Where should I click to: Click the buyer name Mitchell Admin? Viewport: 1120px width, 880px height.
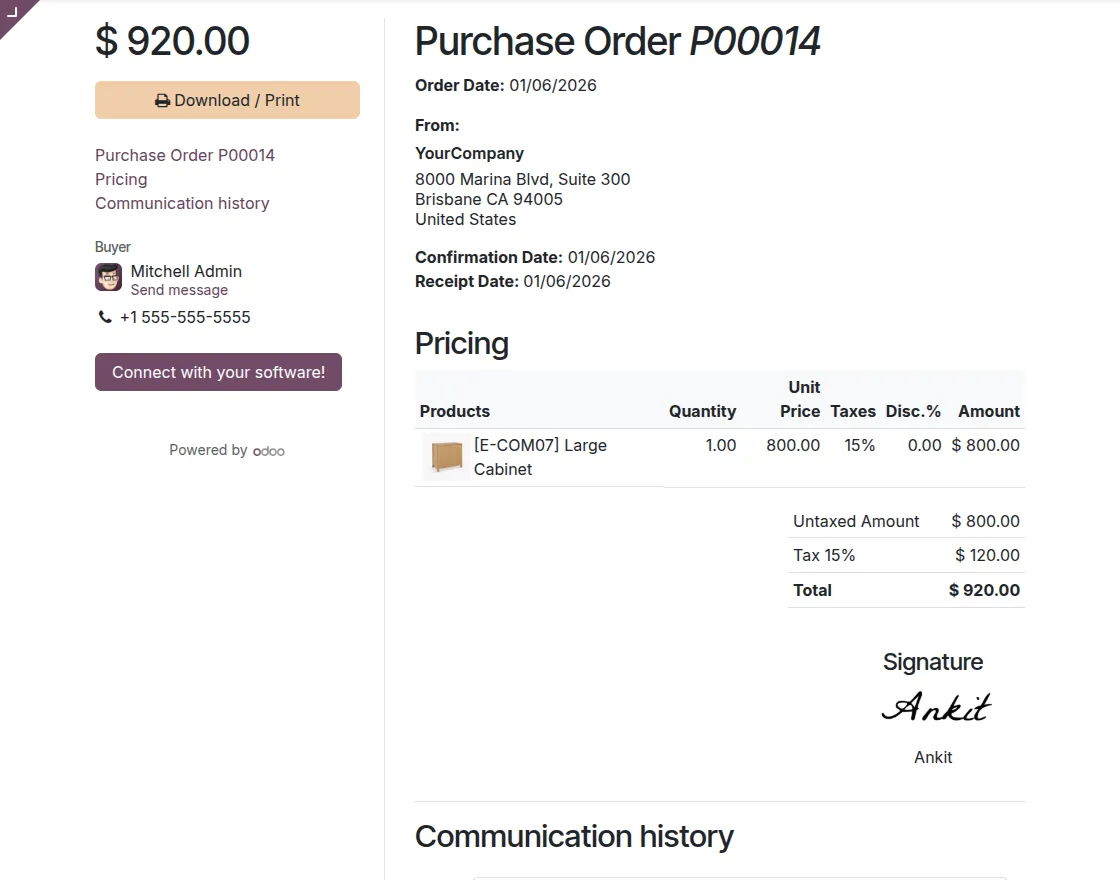[x=186, y=271]
